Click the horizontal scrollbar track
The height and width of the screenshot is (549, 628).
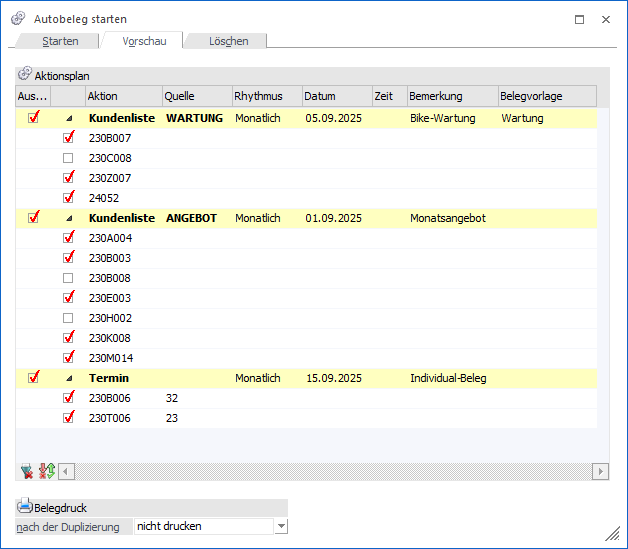(330, 471)
